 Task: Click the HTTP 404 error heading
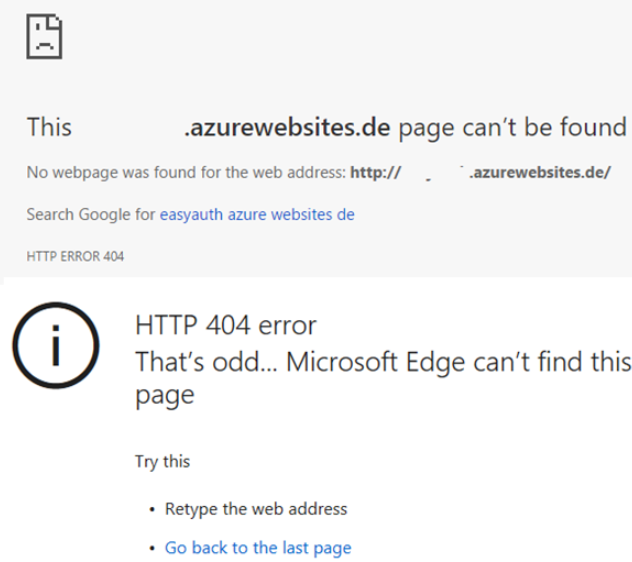tap(226, 325)
